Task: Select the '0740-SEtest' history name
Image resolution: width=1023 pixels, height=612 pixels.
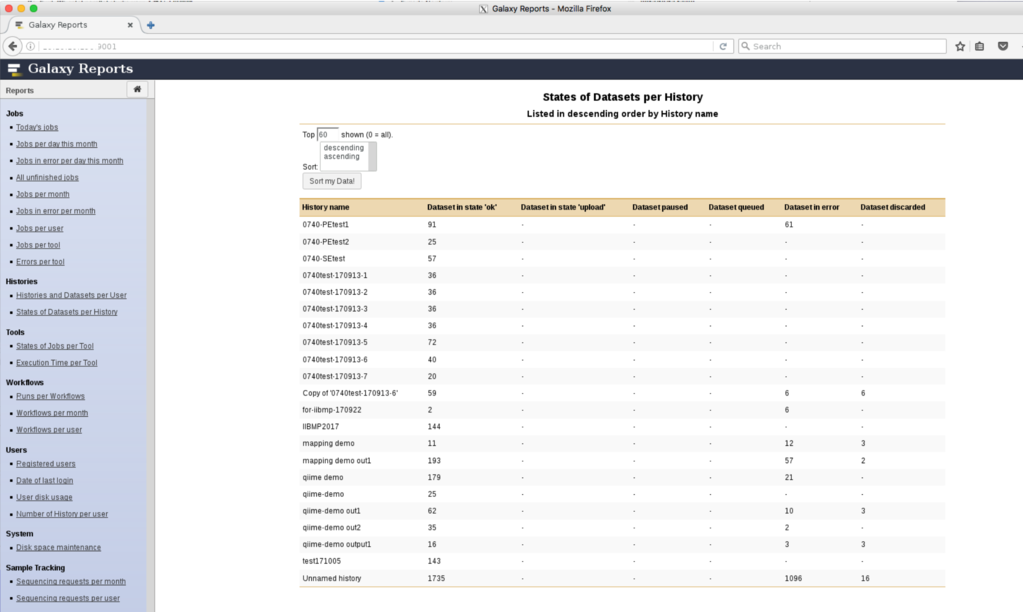Action: click(x=324, y=259)
